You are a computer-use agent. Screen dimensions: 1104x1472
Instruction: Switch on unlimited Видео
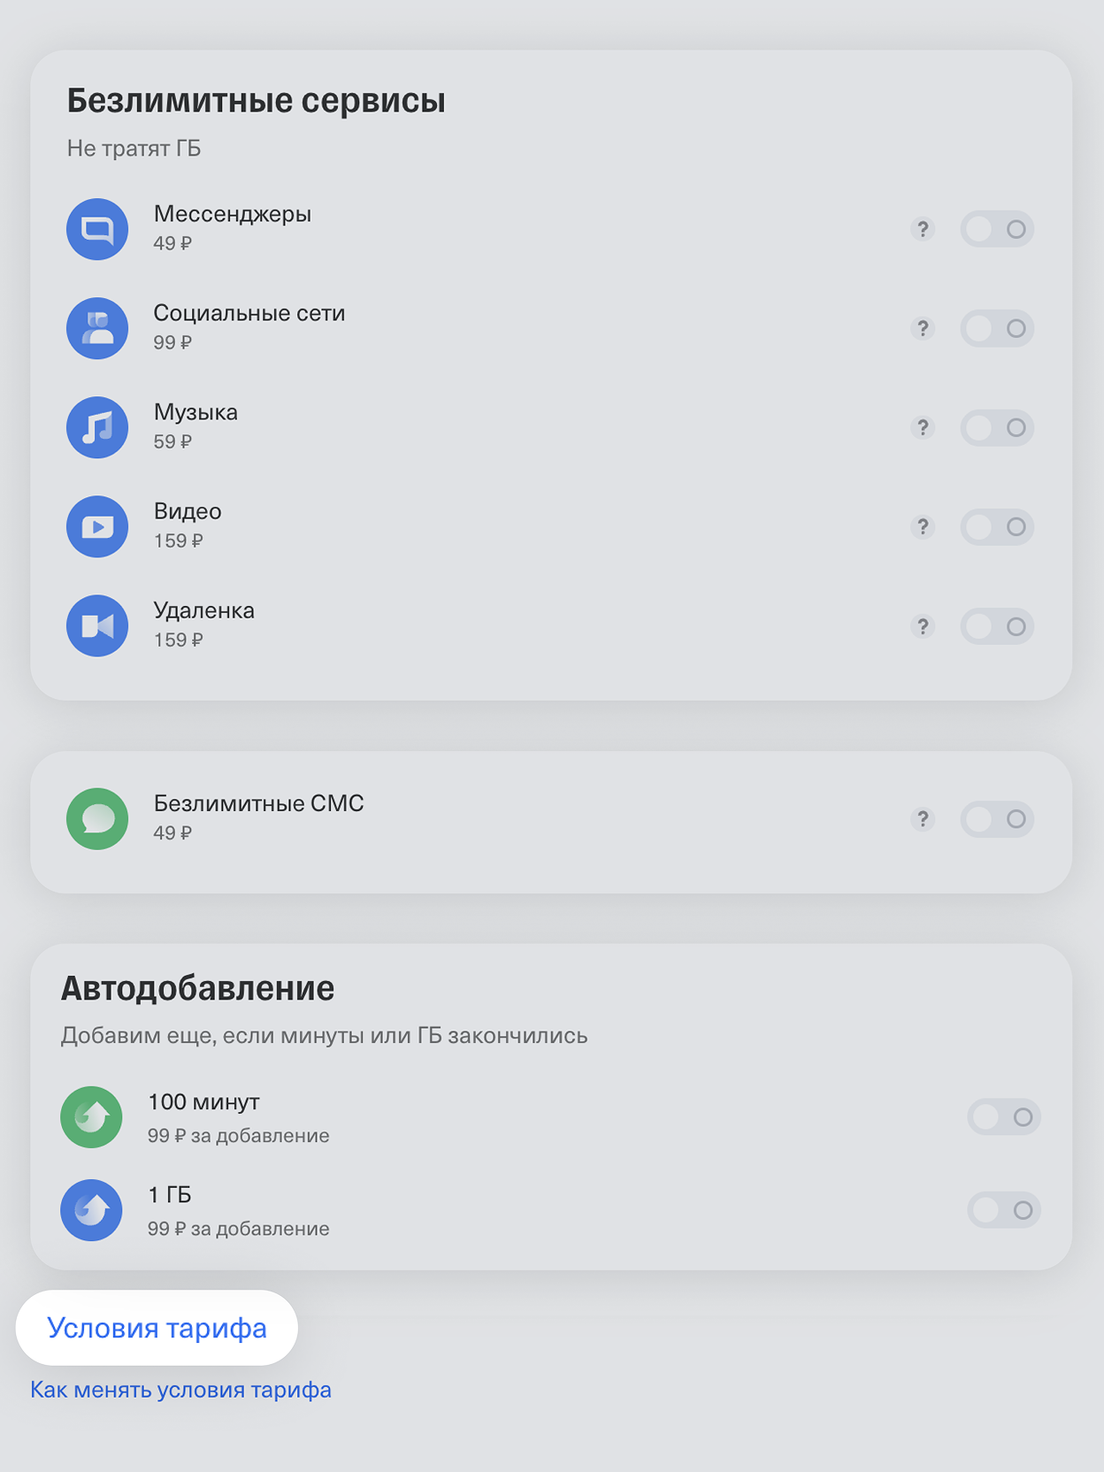click(997, 527)
